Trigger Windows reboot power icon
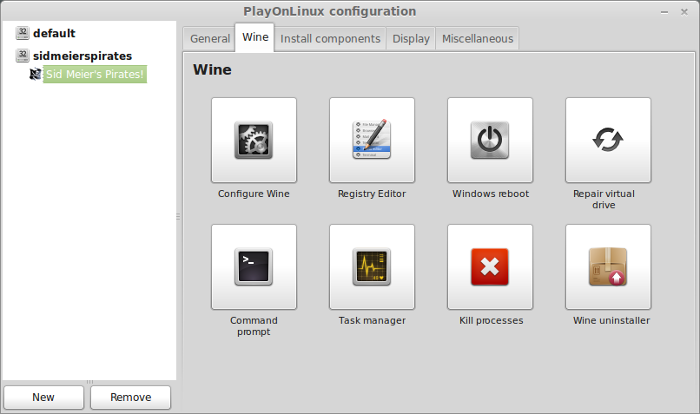This screenshot has width=700, height=414. (x=490, y=140)
